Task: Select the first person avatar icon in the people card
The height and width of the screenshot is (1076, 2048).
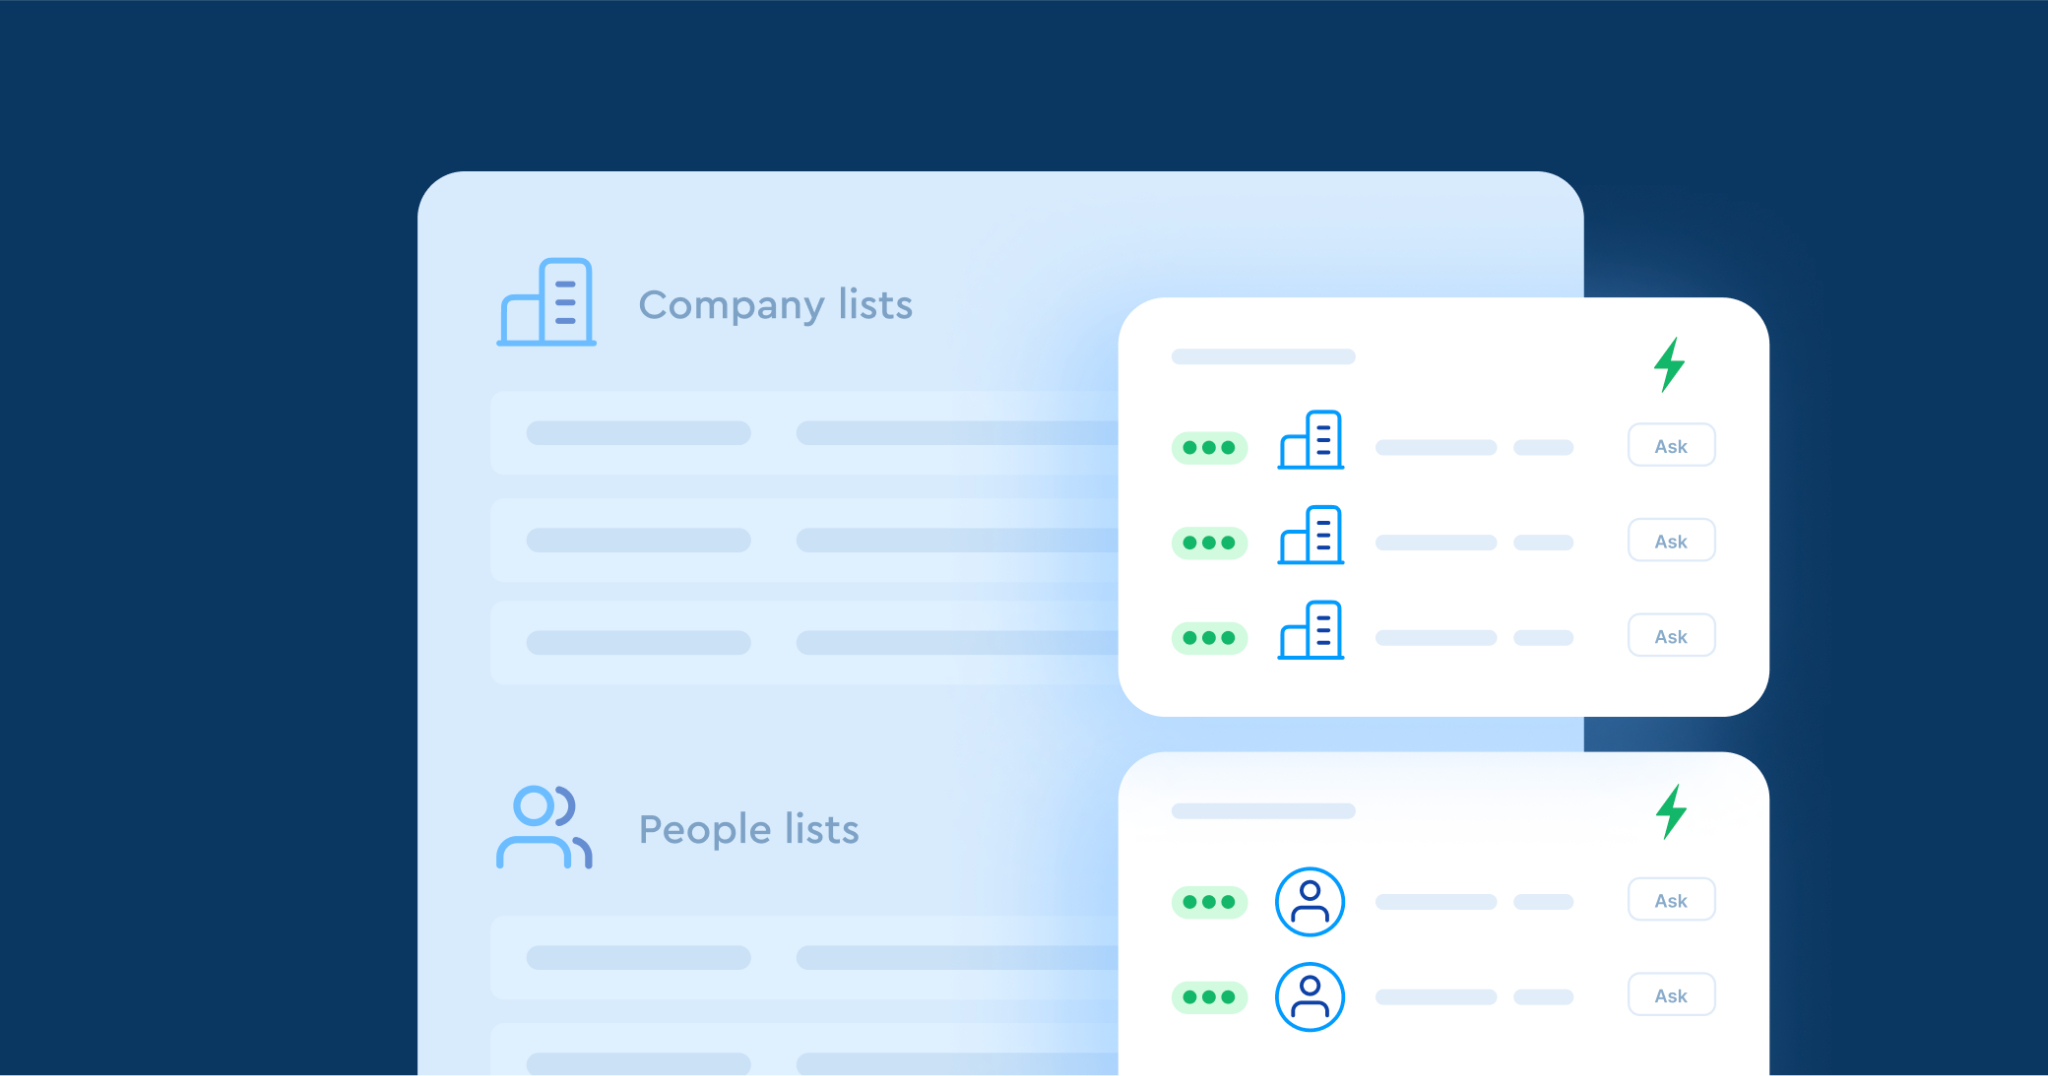Action: 1309,901
